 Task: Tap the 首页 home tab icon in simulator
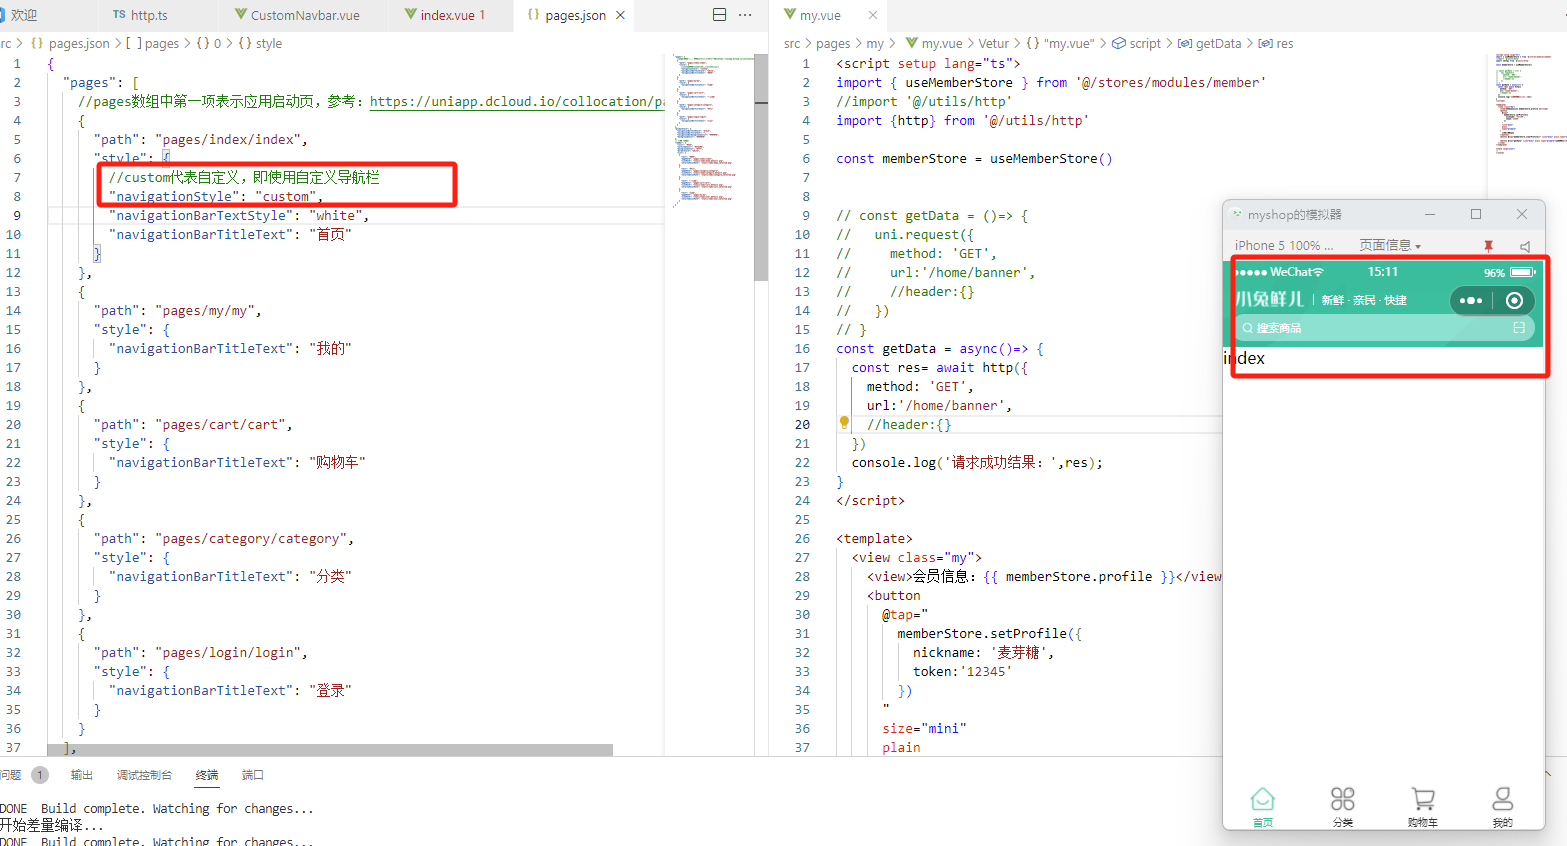[1263, 799]
